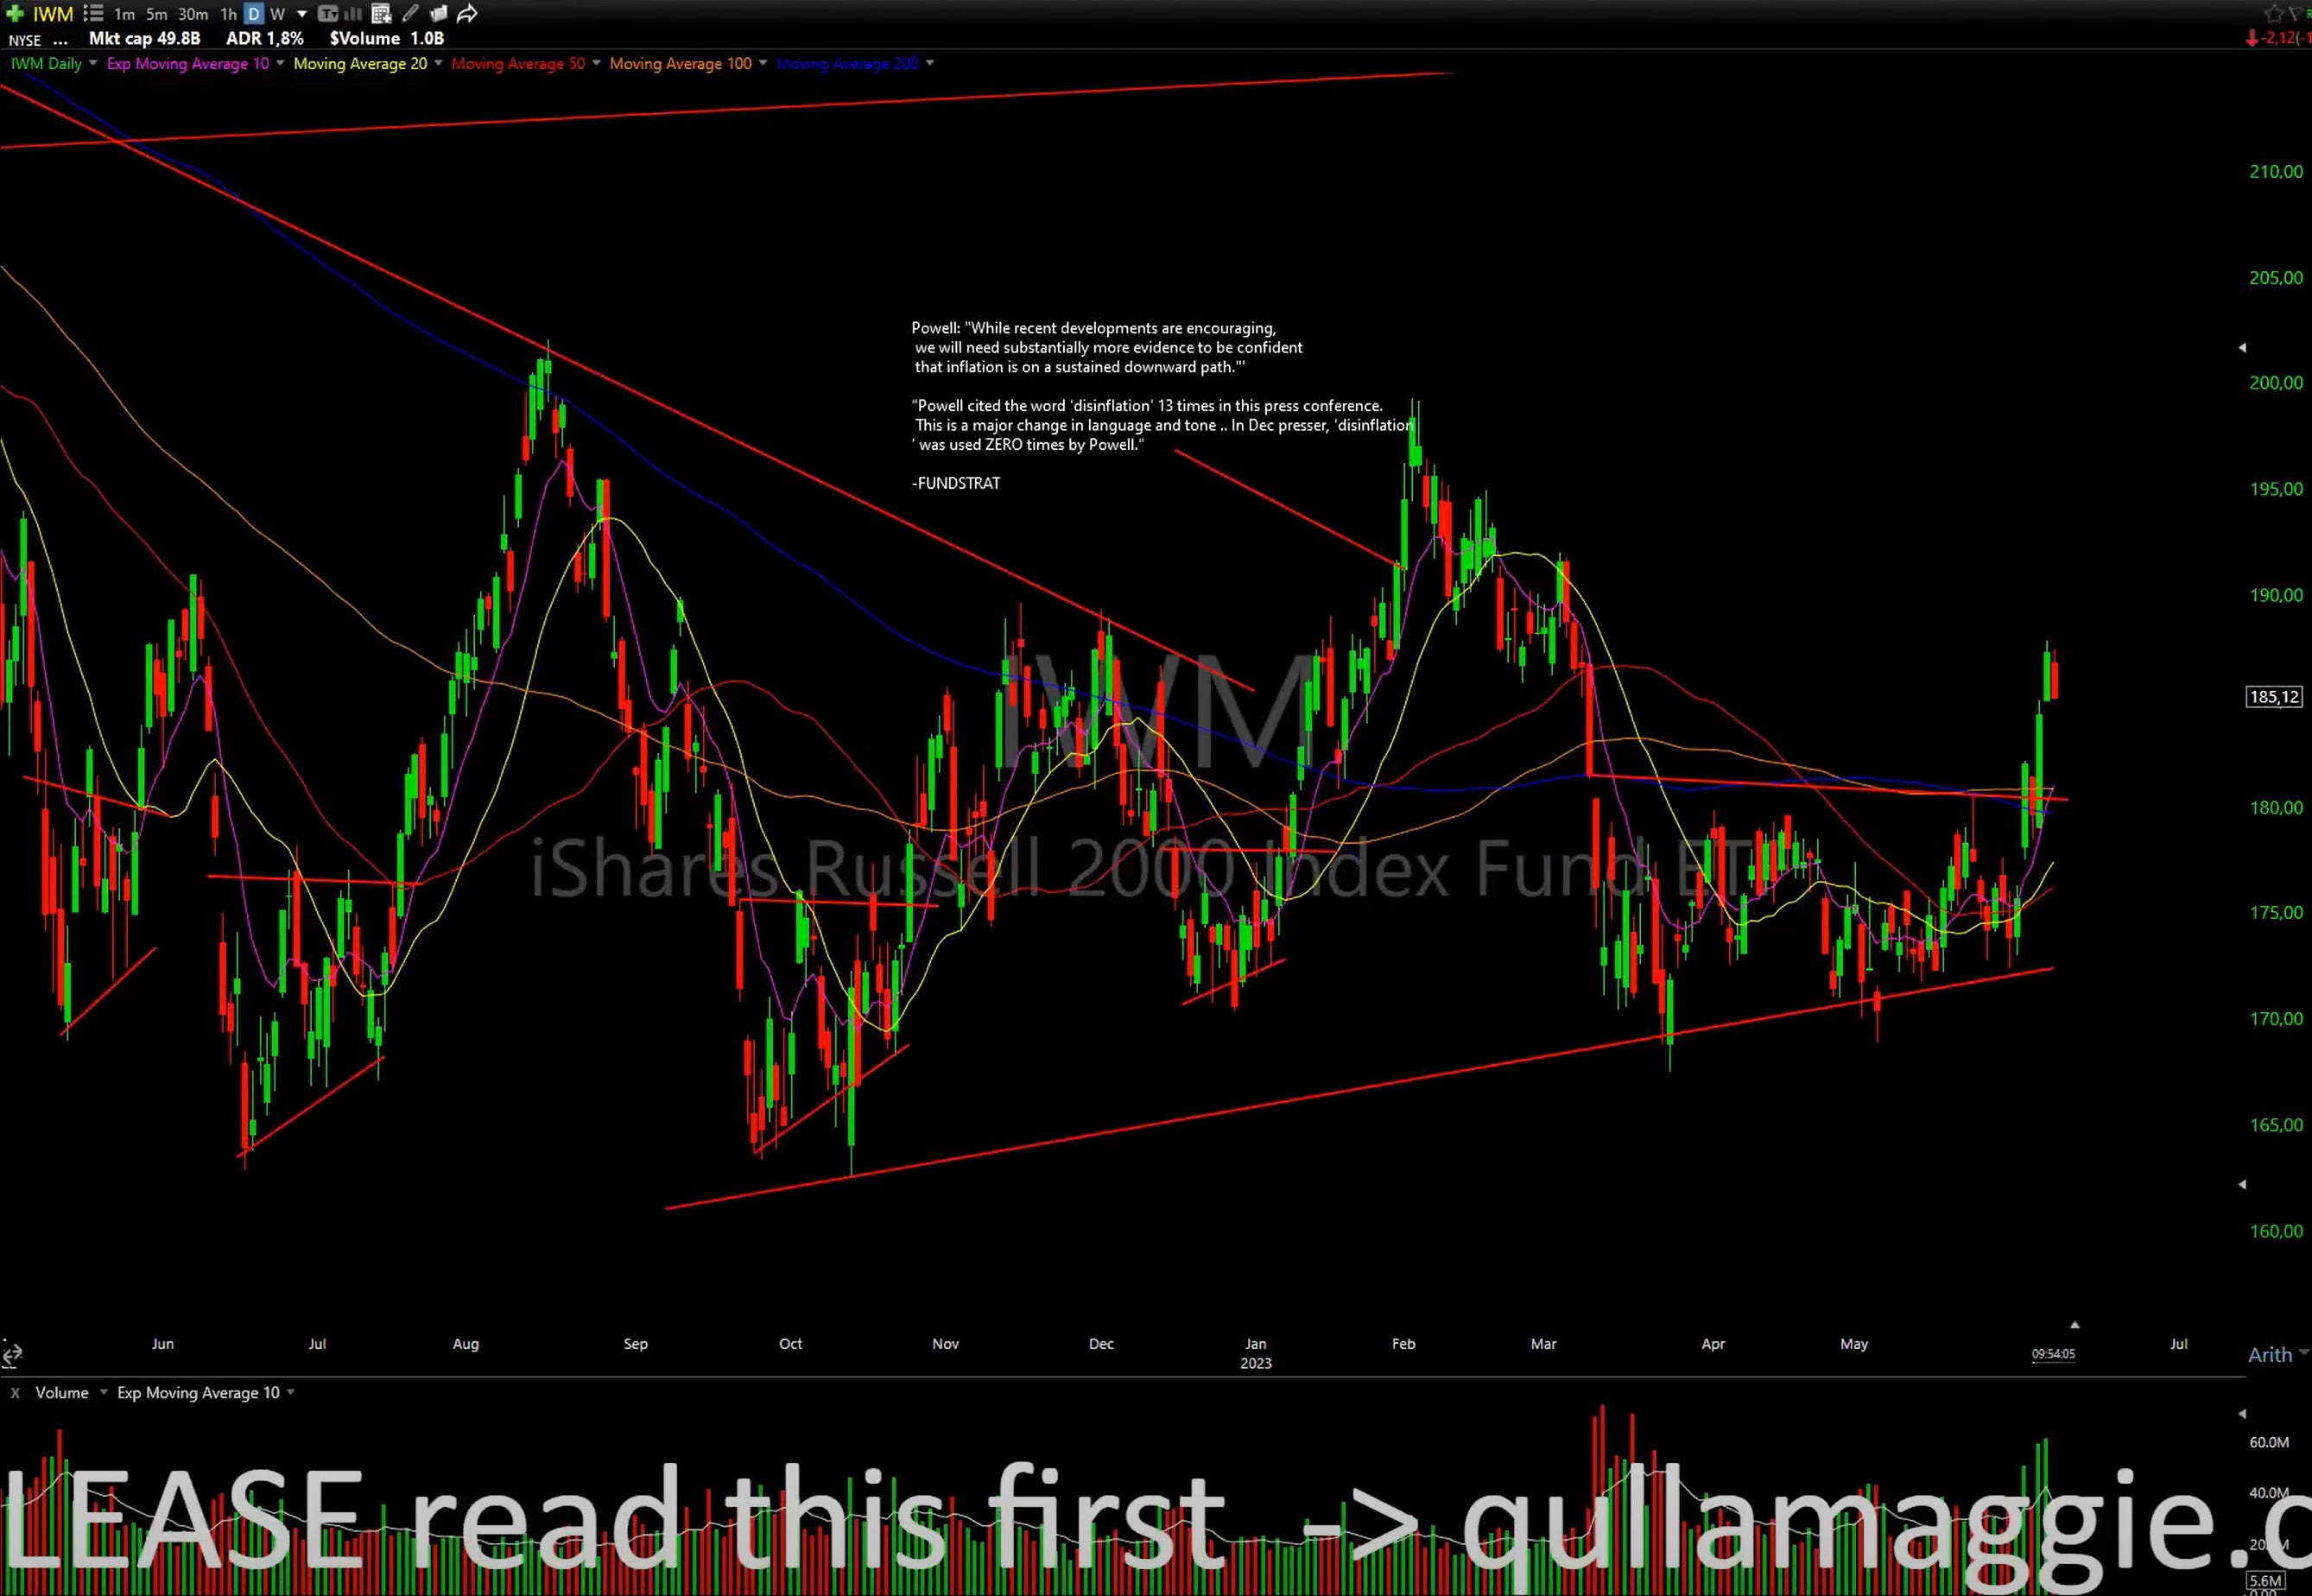
Task: Click the time-axis scroll arrows icon
Action: [12, 1355]
